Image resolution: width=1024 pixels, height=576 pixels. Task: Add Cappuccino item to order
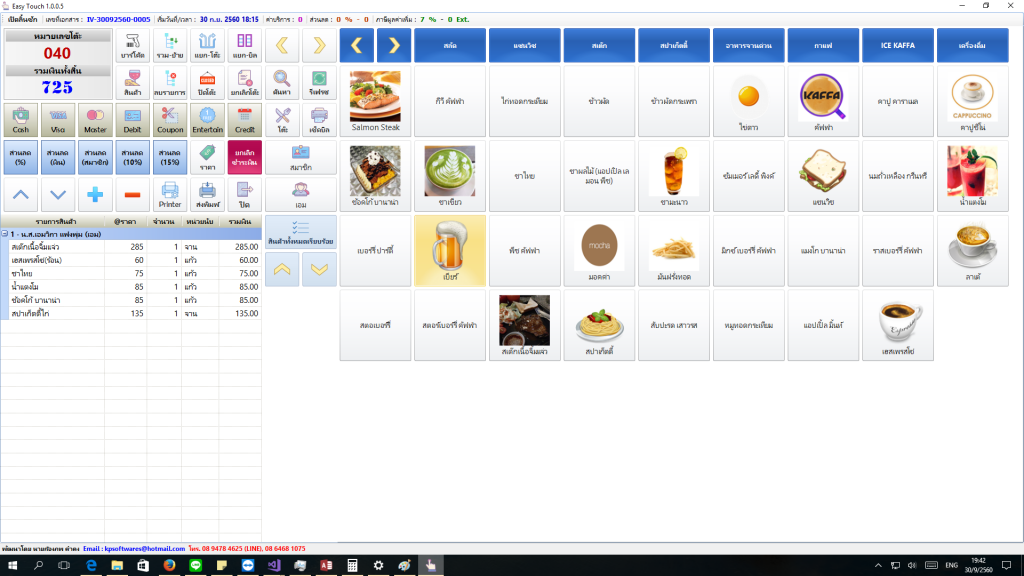click(973, 101)
